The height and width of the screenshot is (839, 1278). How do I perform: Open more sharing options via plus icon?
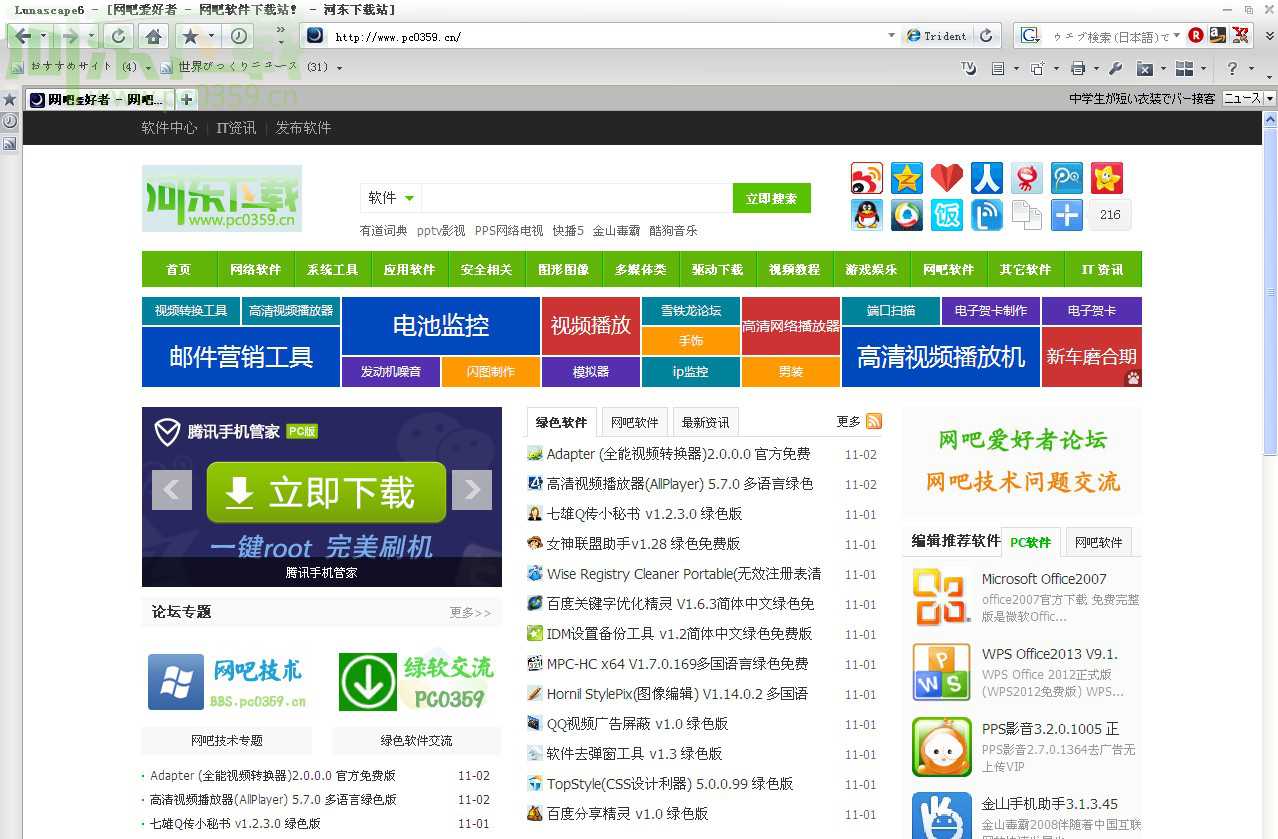(1066, 215)
